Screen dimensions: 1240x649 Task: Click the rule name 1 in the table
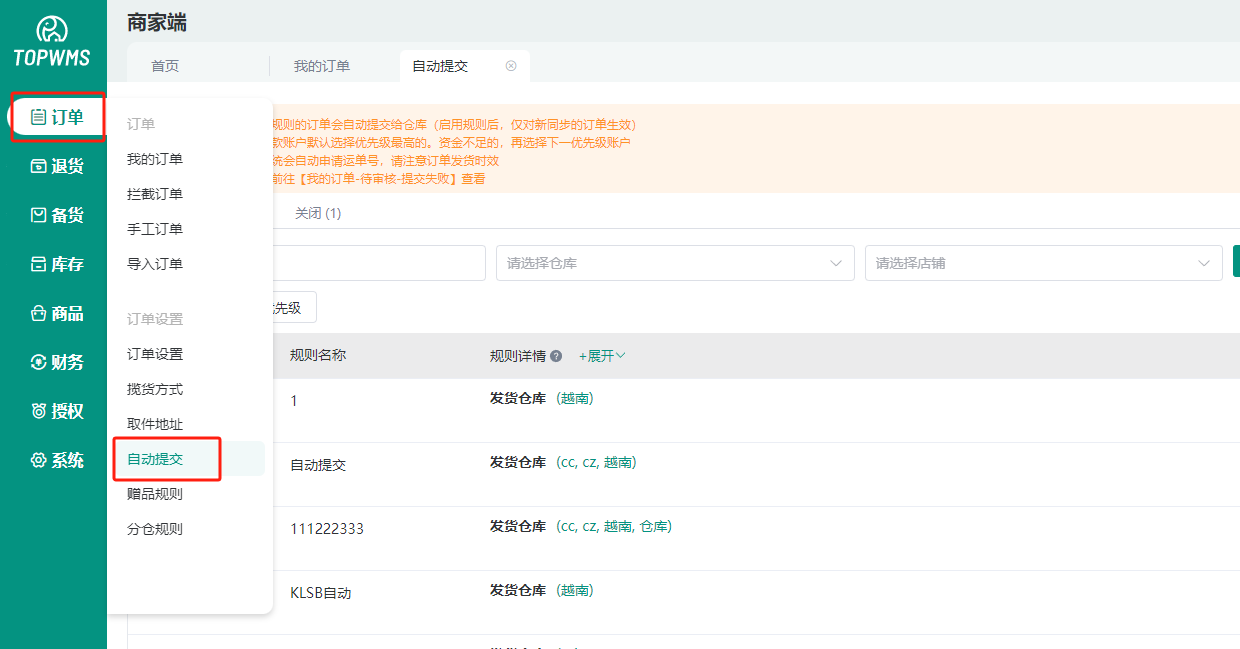coord(294,401)
